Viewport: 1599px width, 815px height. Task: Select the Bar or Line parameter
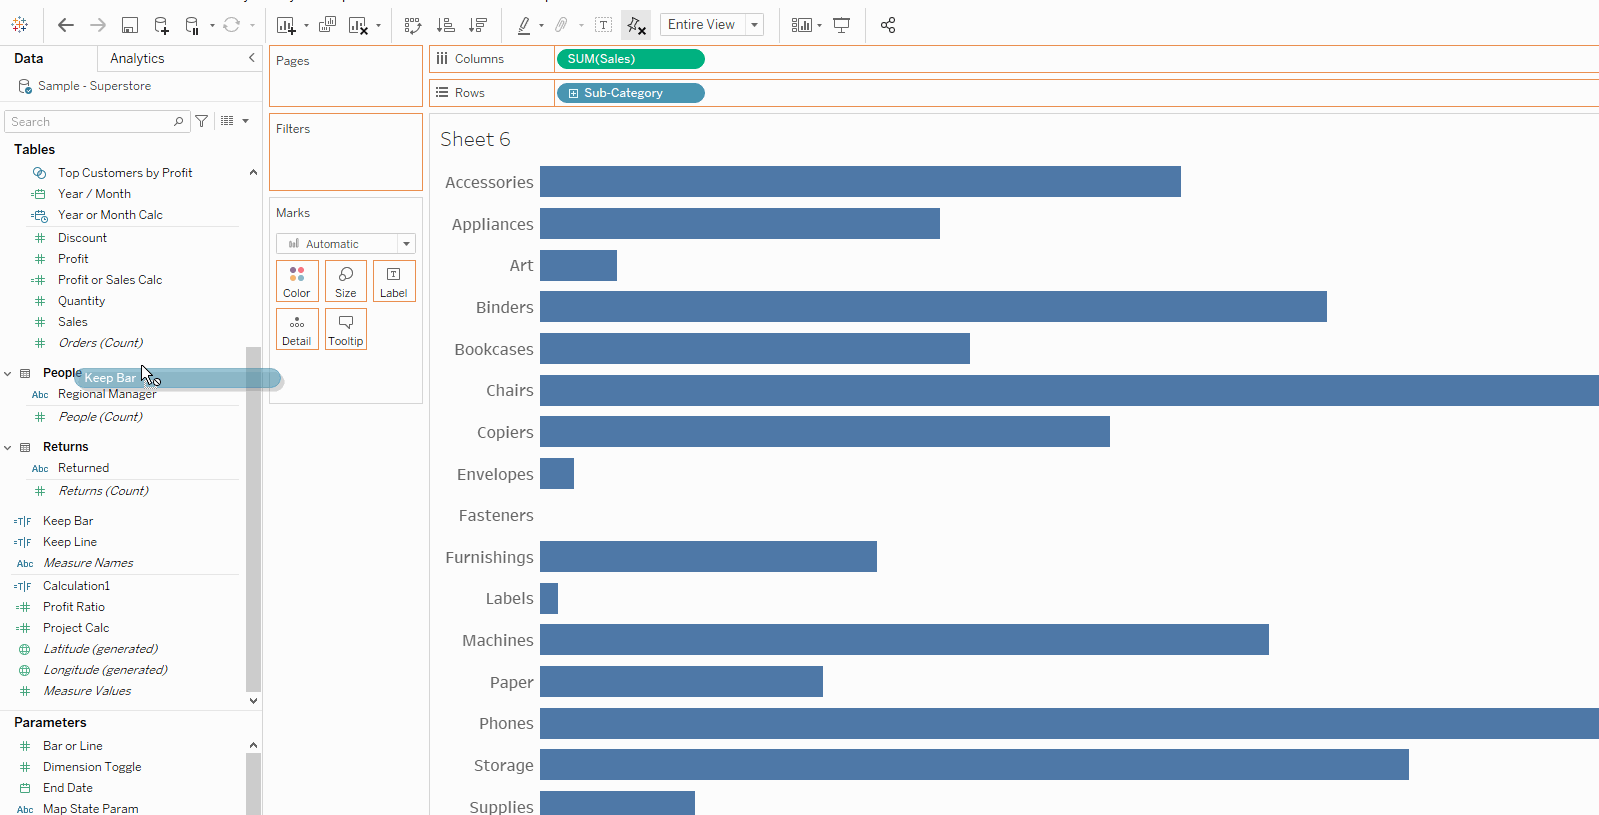[73, 746]
